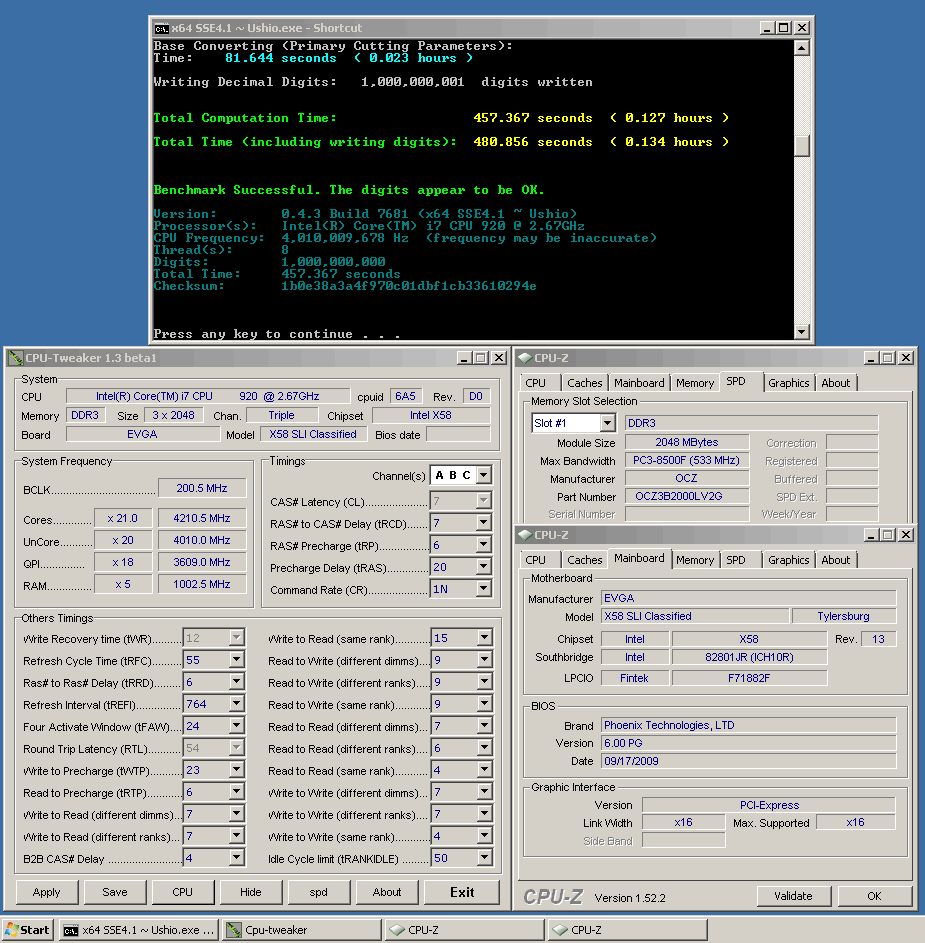Image resolution: width=925 pixels, height=943 pixels.
Task: Switch to Cpu-tweaker in the taskbar
Action: [301, 930]
